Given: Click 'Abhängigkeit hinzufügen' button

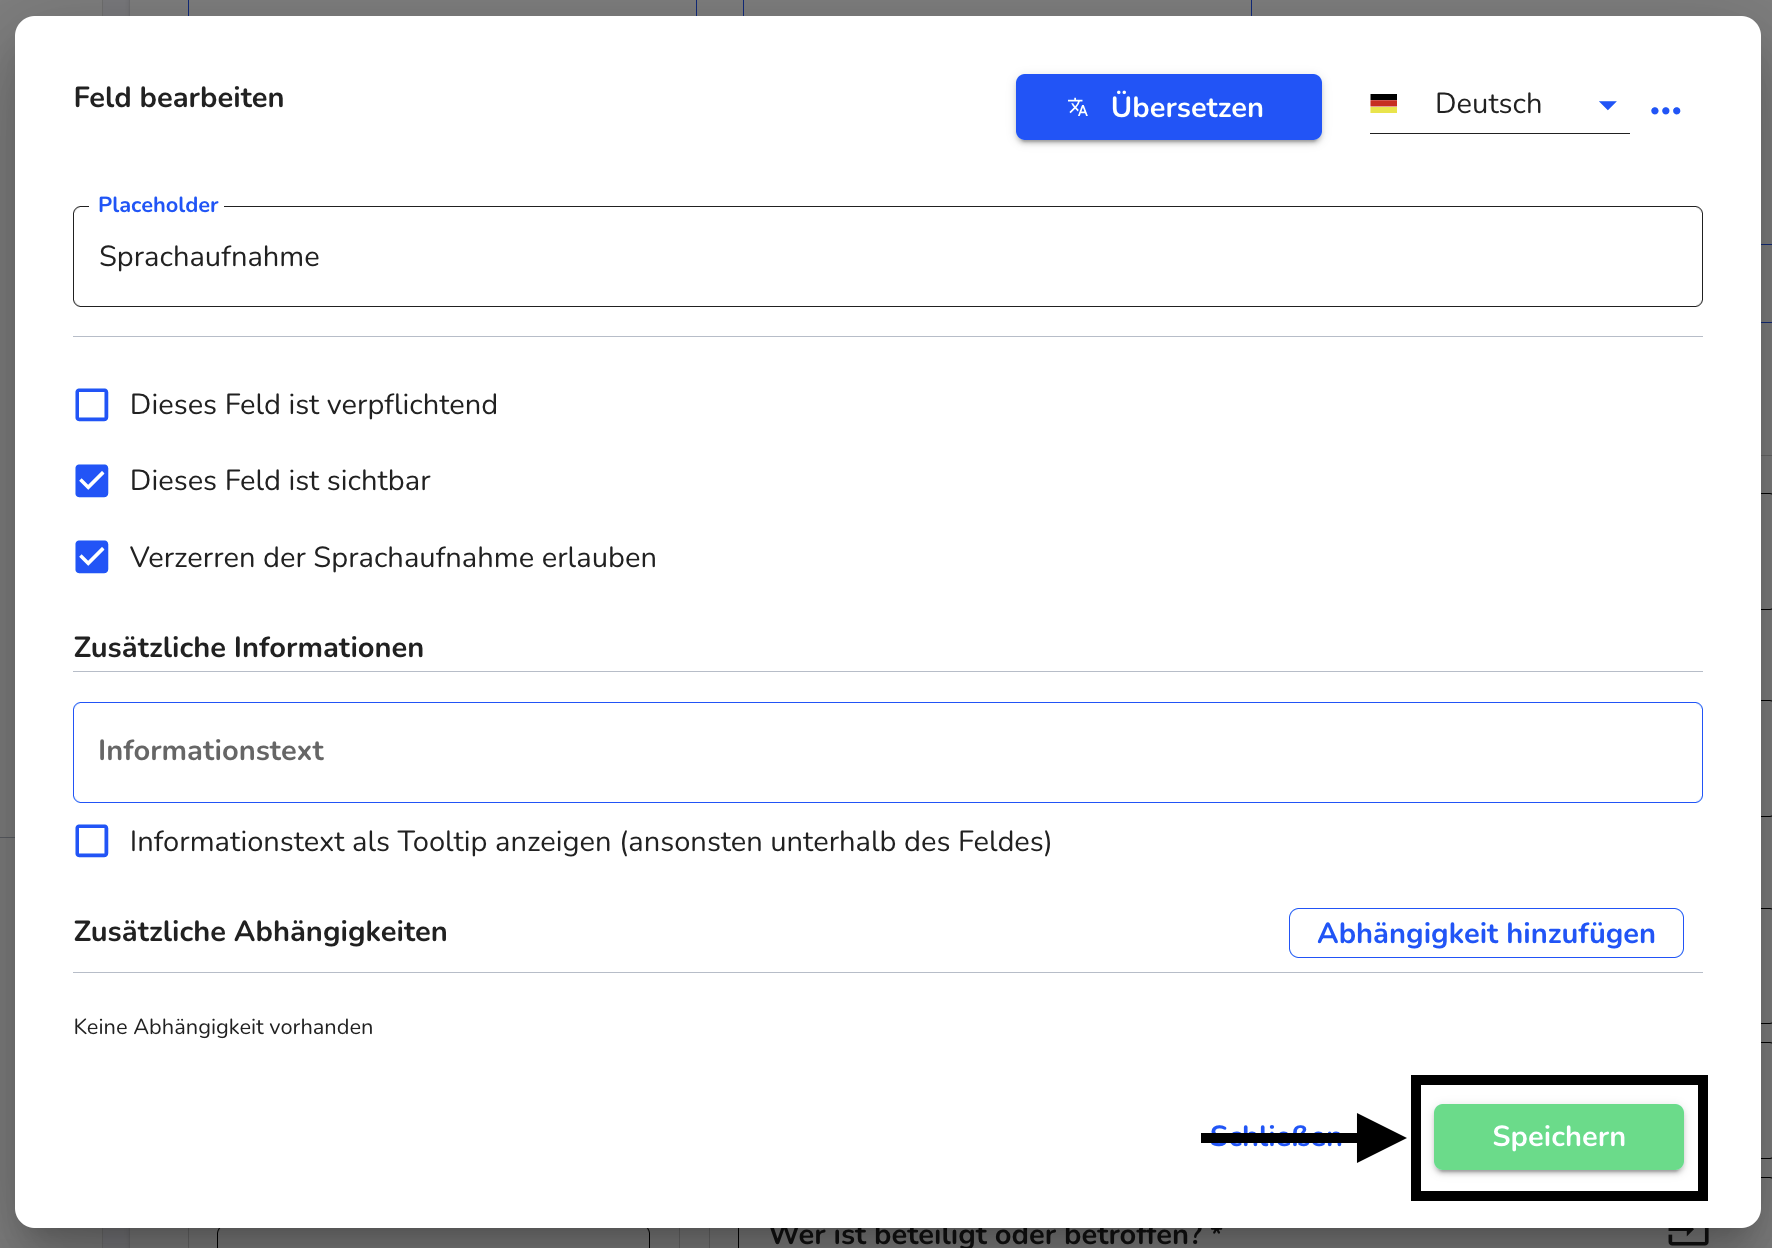Looking at the screenshot, I should 1486,933.
